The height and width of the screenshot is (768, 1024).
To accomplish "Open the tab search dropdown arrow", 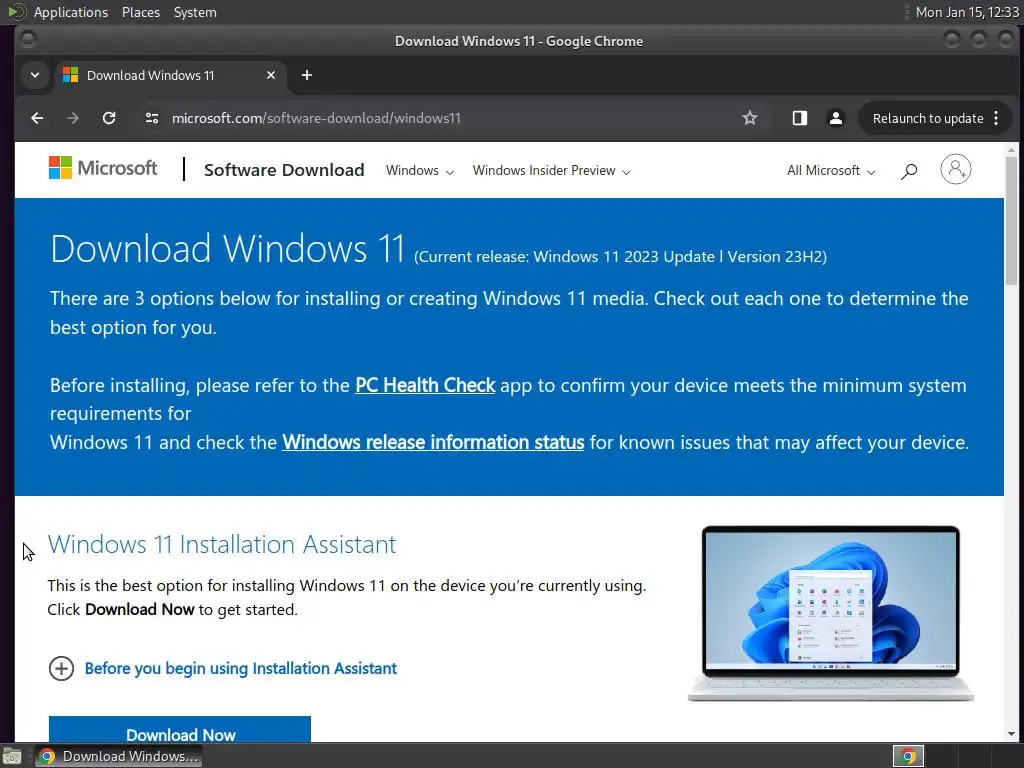I will point(35,75).
